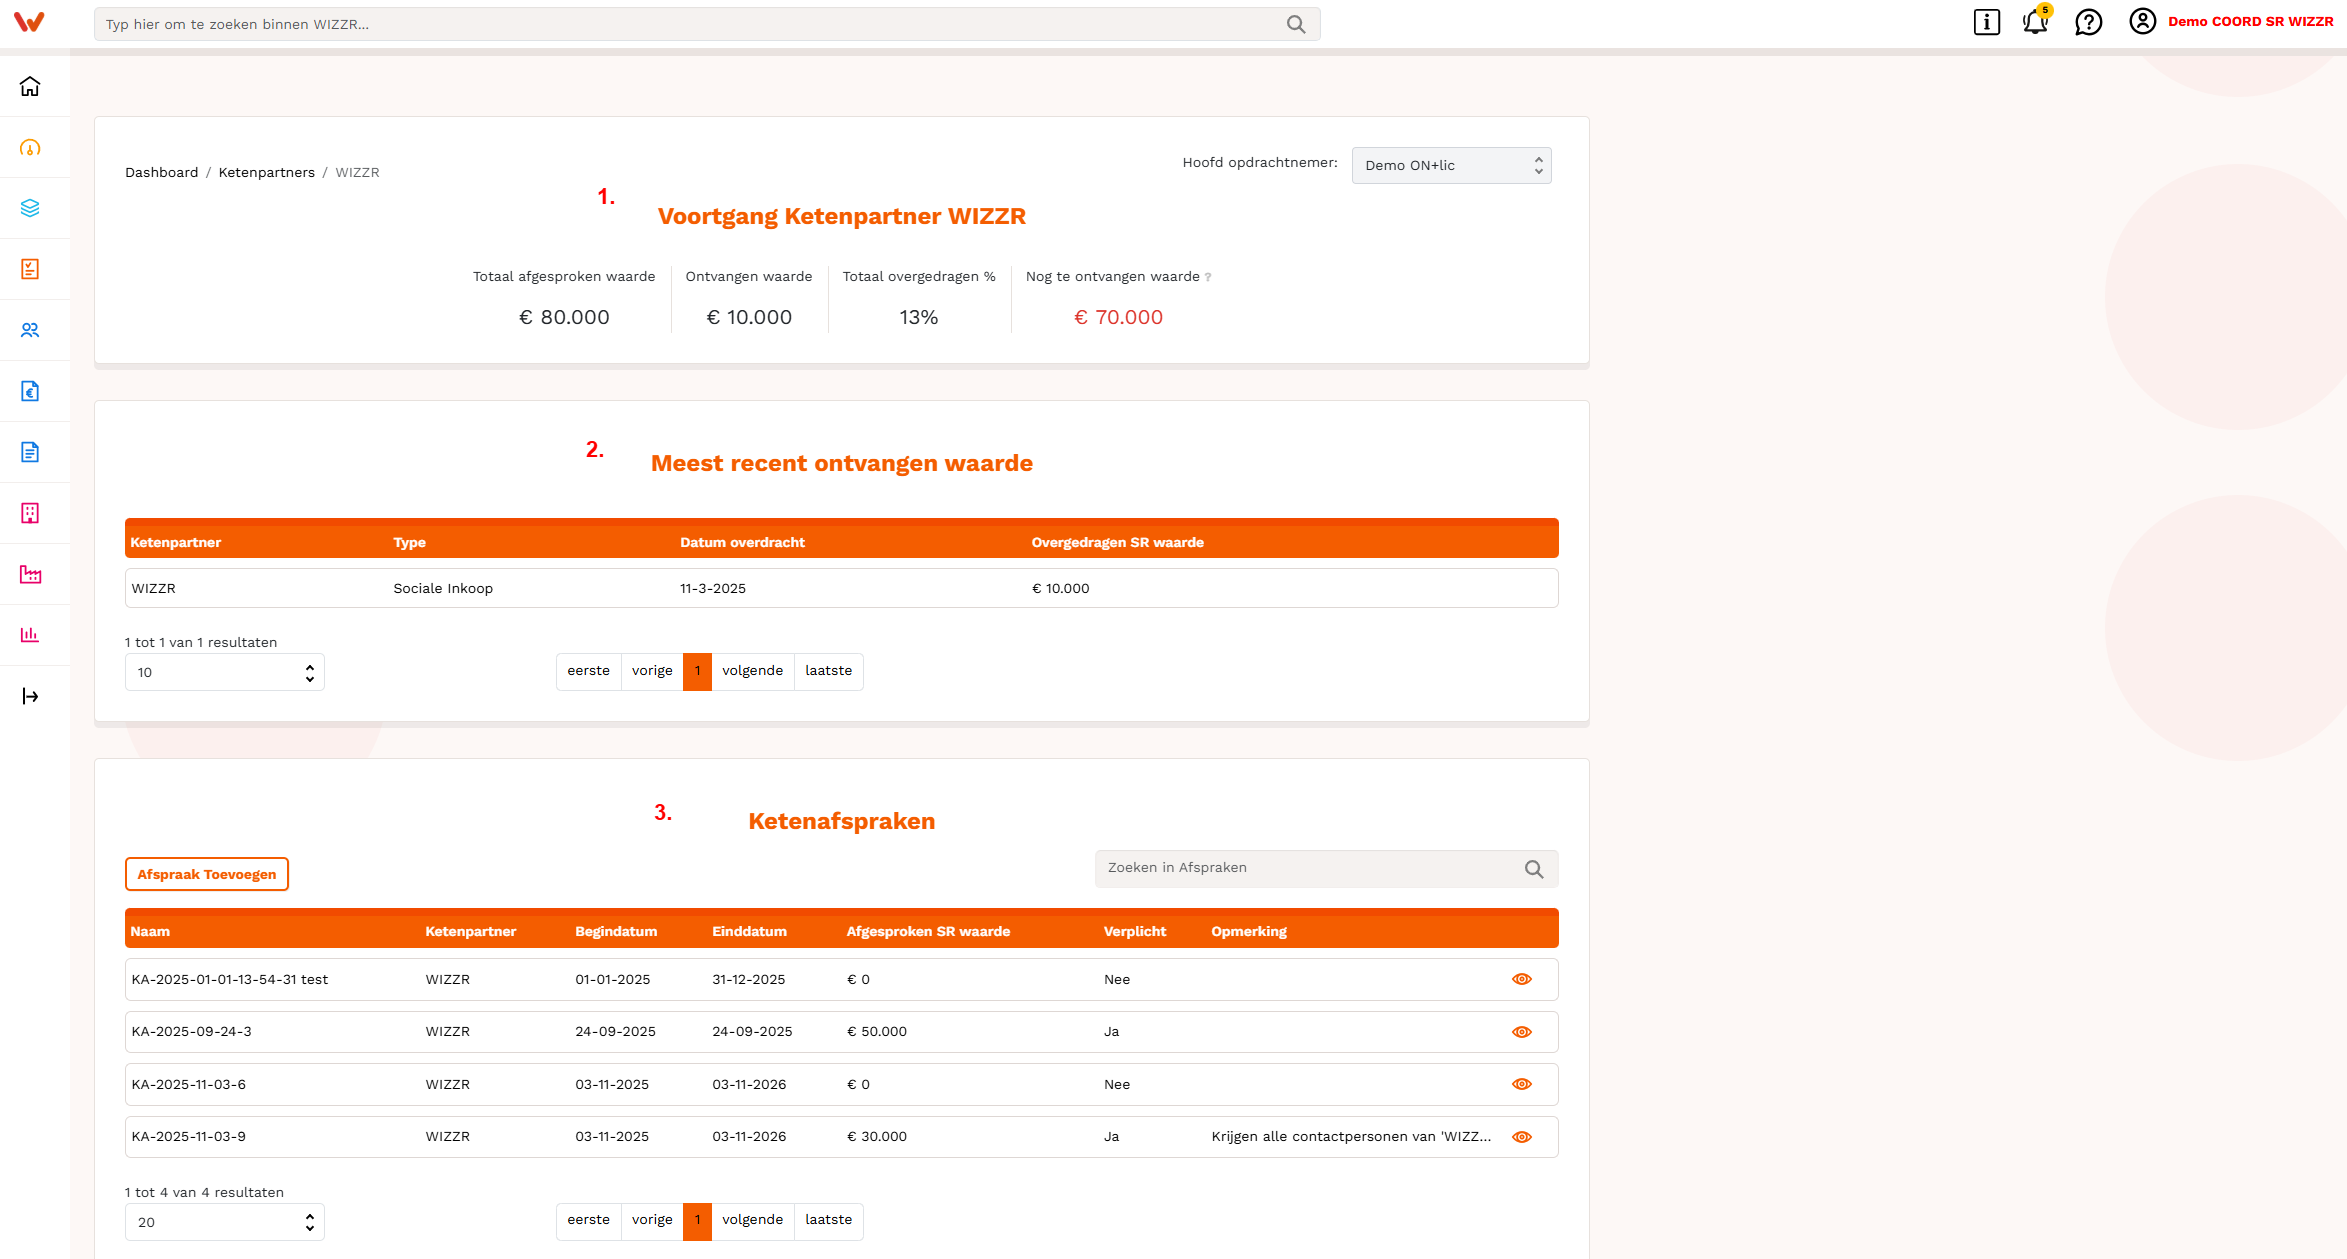Select row name KA-2025-11-03-6
2347x1259 pixels.
coord(188,1084)
